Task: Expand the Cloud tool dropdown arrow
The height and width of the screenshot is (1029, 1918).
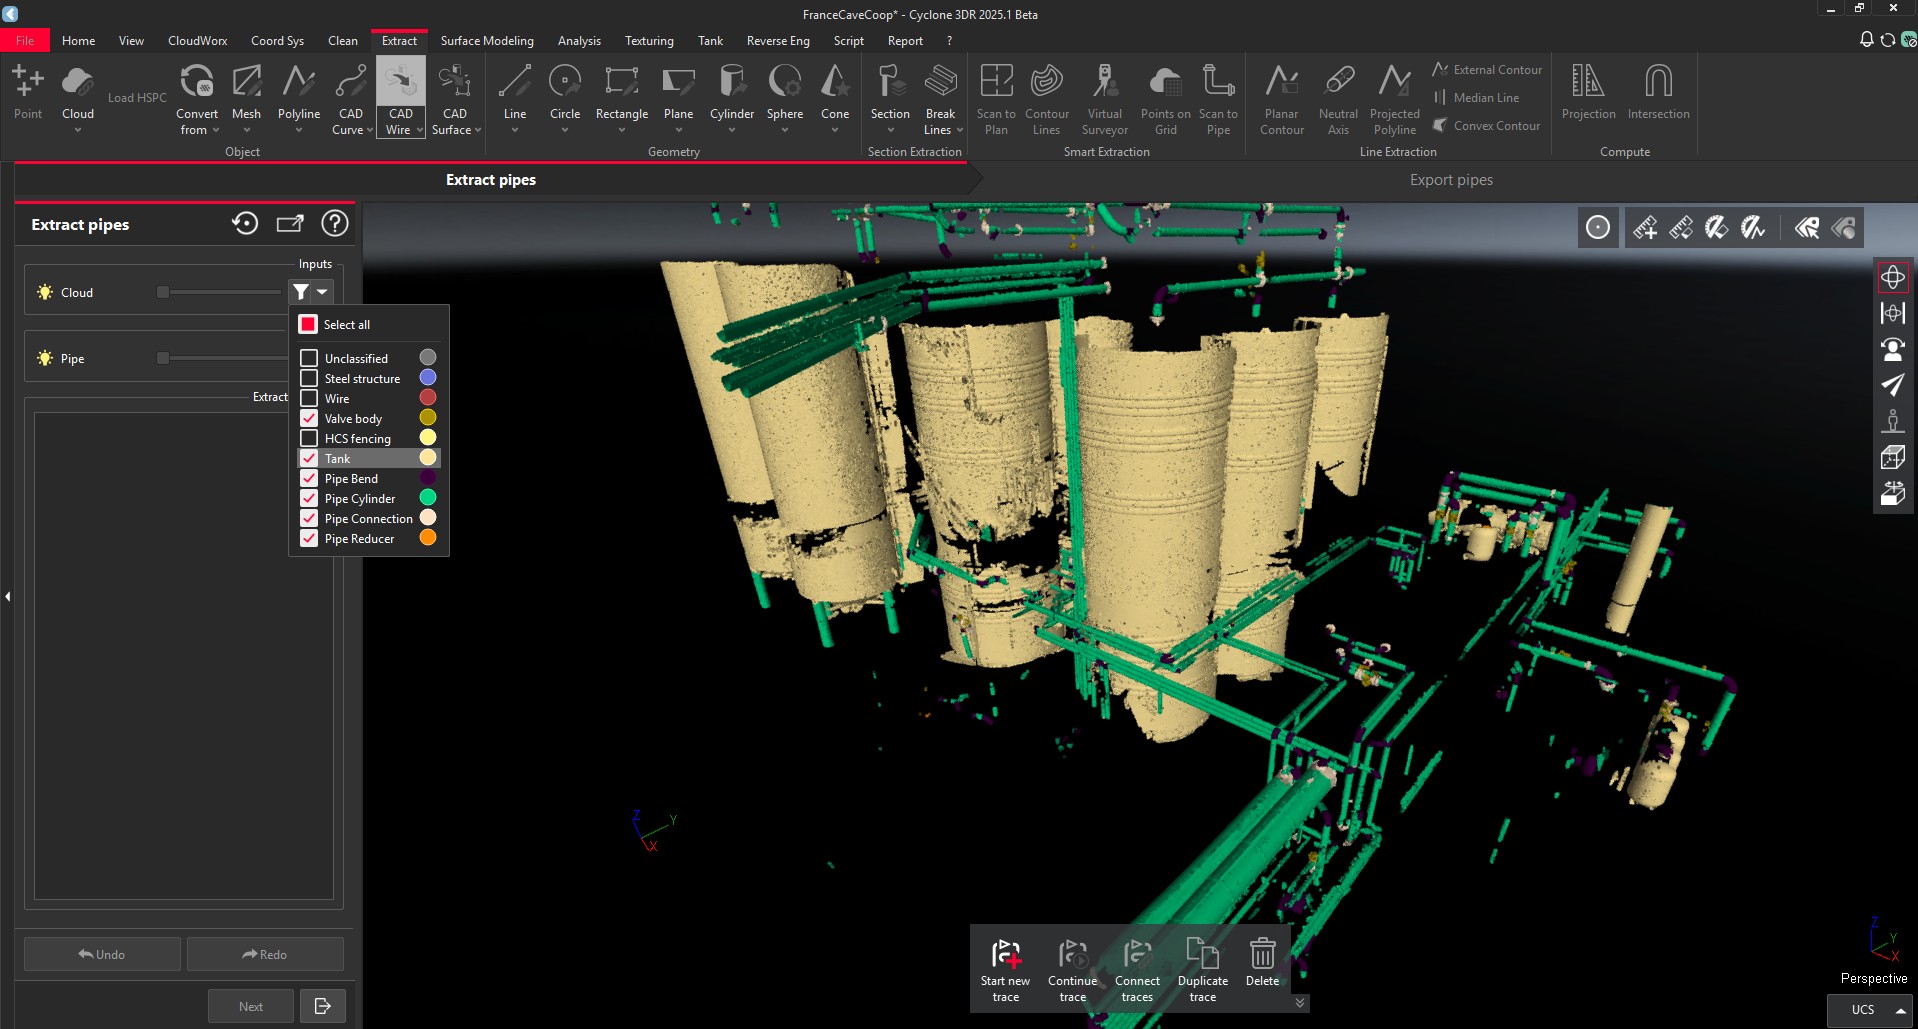Action: [77, 129]
